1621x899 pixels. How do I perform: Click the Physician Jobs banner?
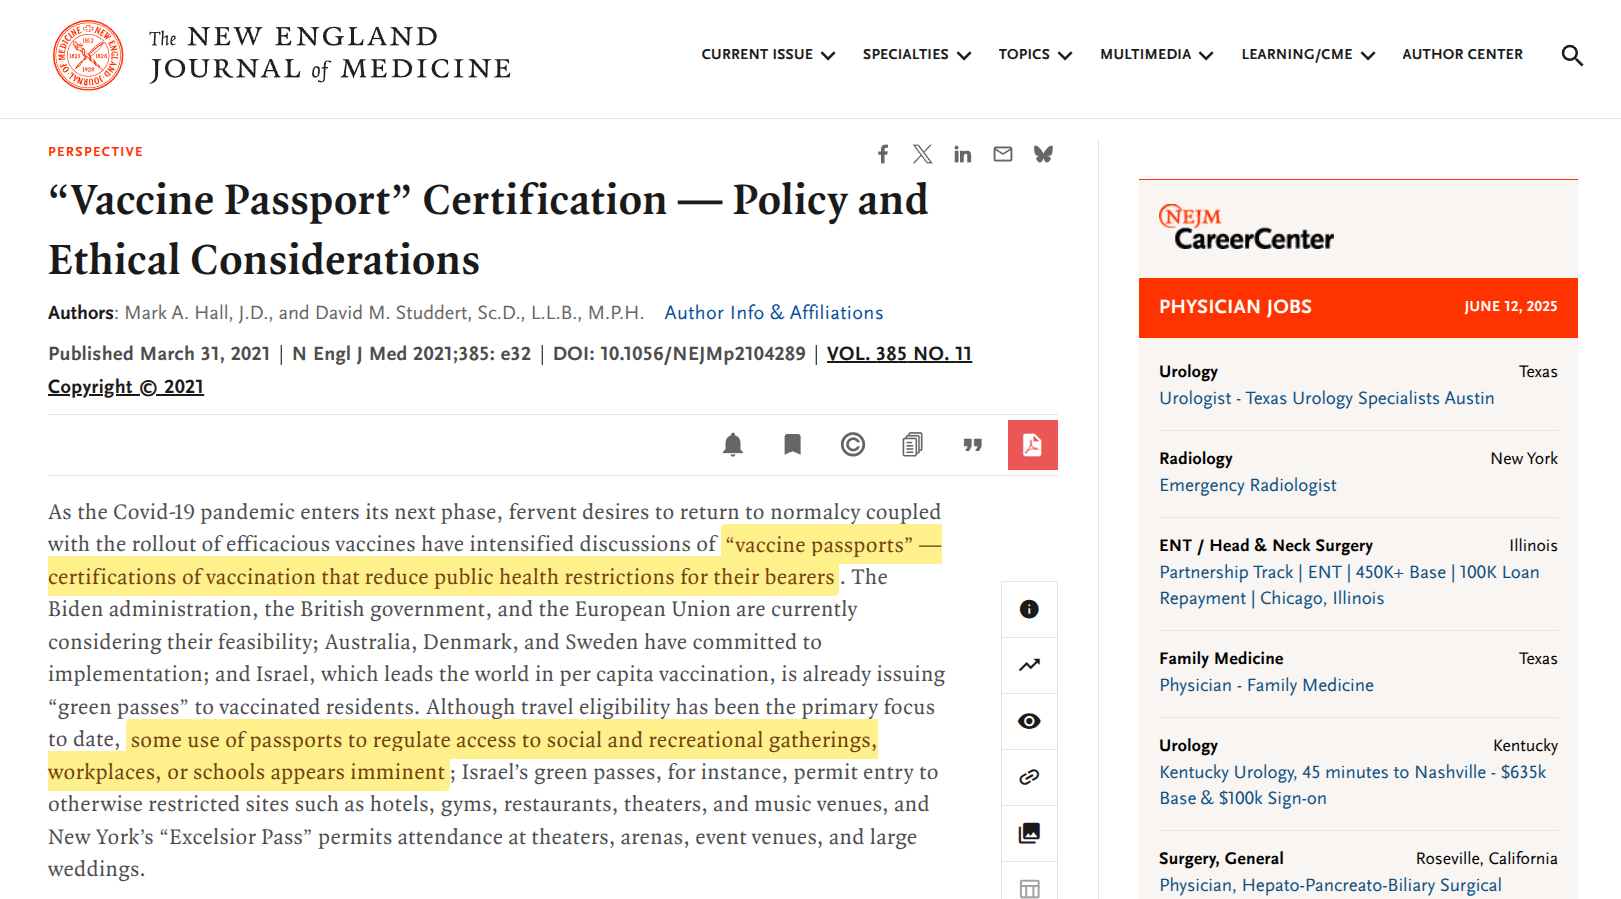click(x=1358, y=307)
